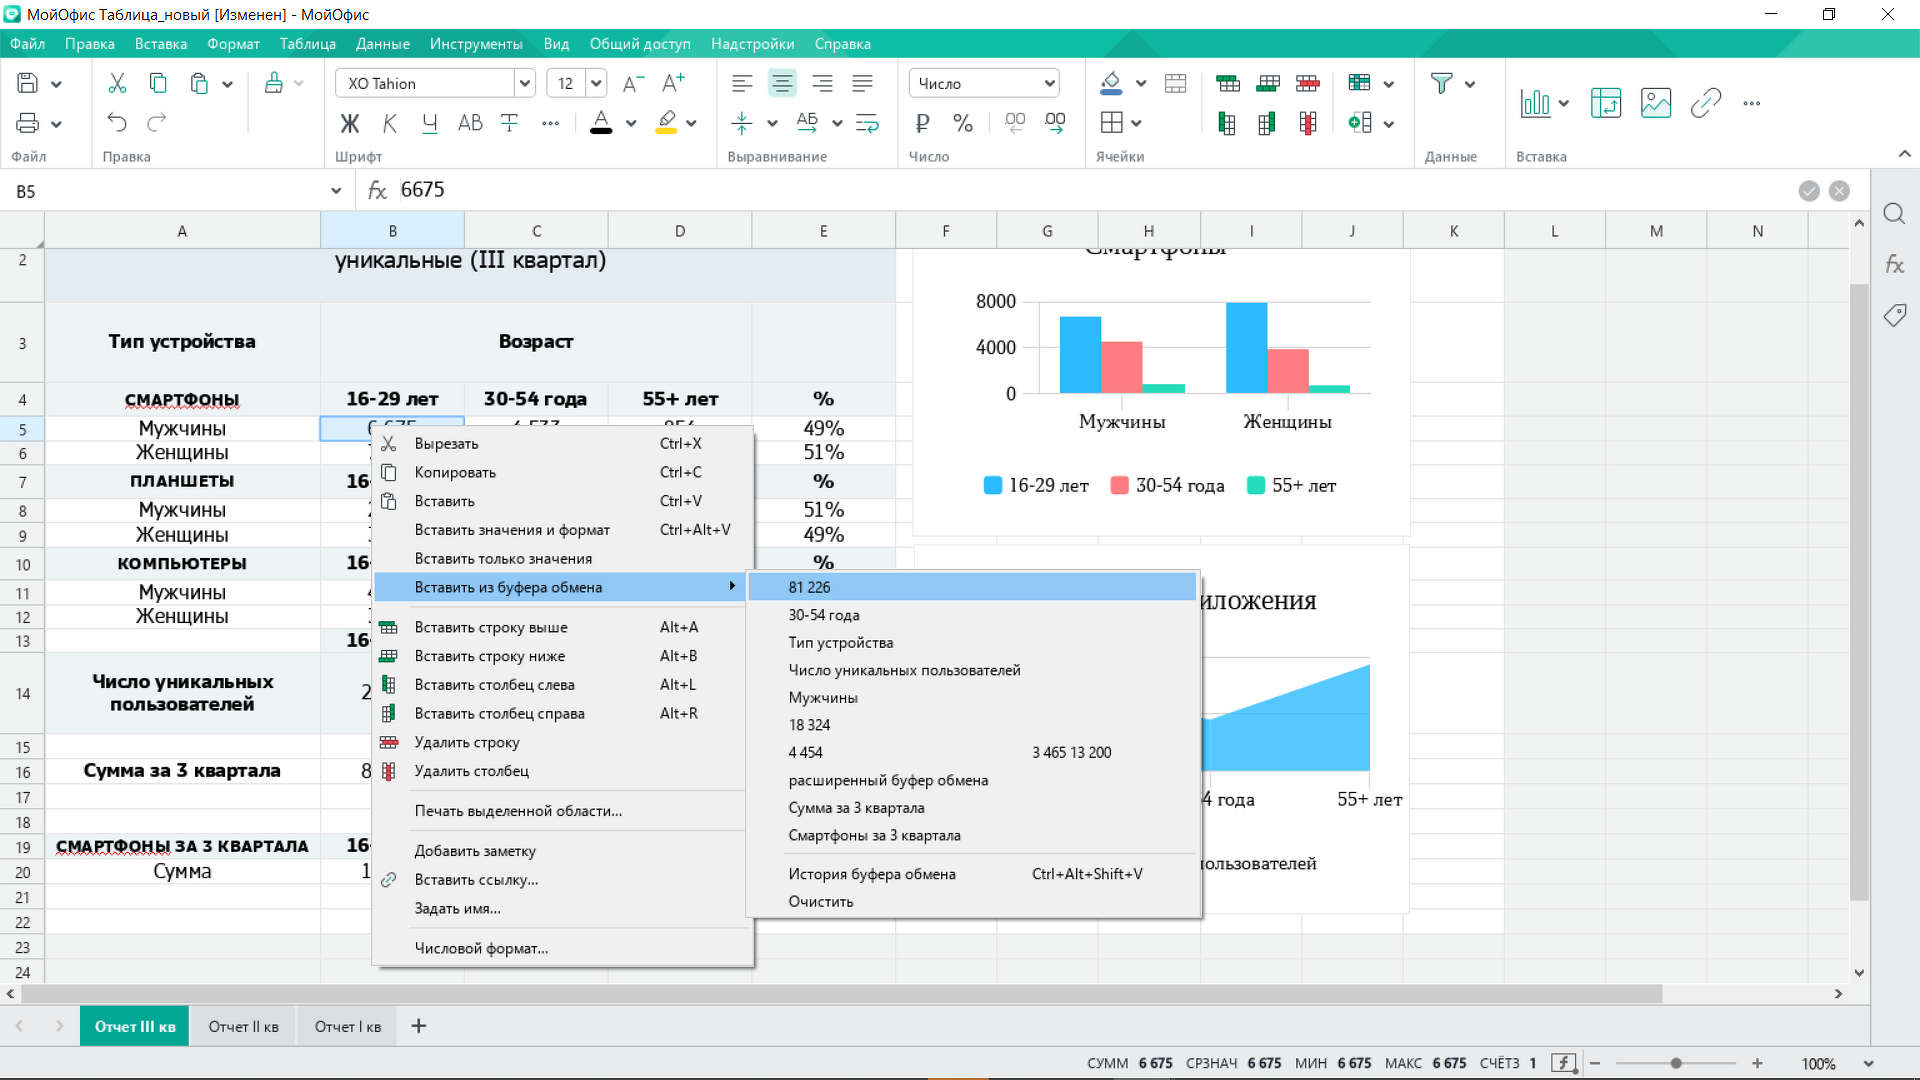Toggle italic К formatting
1920x1080 pixels.
390,123
